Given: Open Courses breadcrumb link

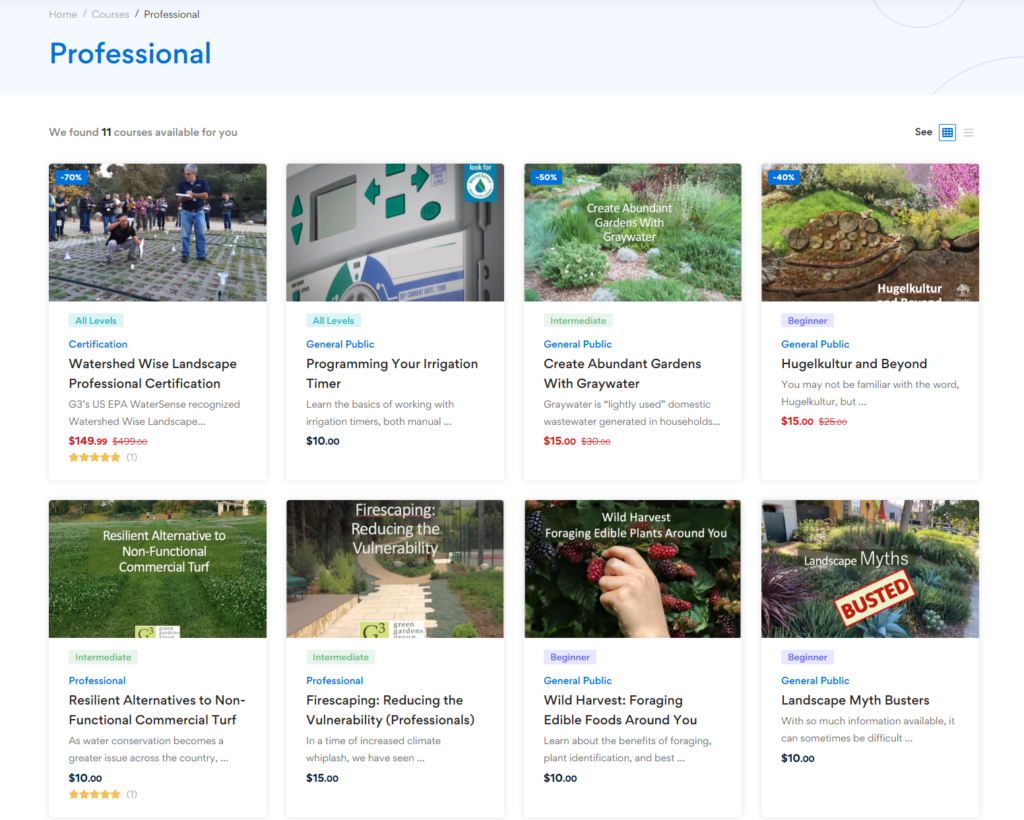Looking at the screenshot, I should (110, 14).
